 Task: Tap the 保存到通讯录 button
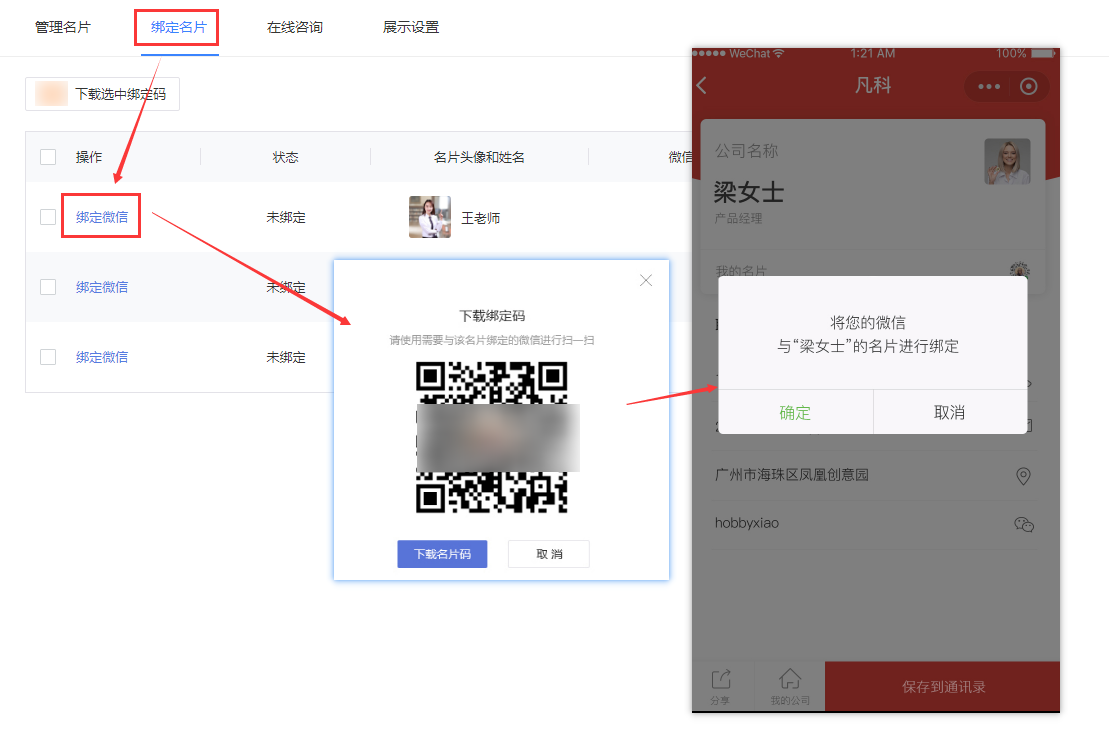pyautogui.click(x=943, y=687)
